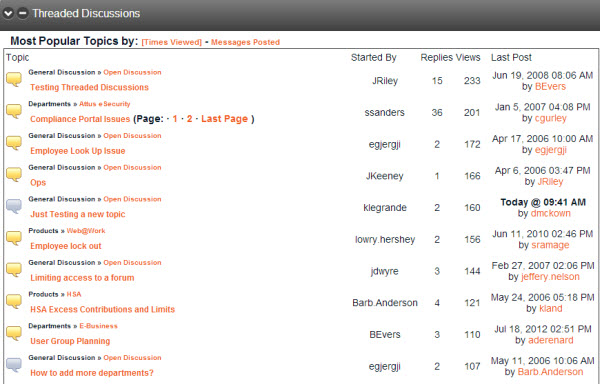Select starter name ssanders
Viewport: 600px width, 384px height.
(x=385, y=113)
